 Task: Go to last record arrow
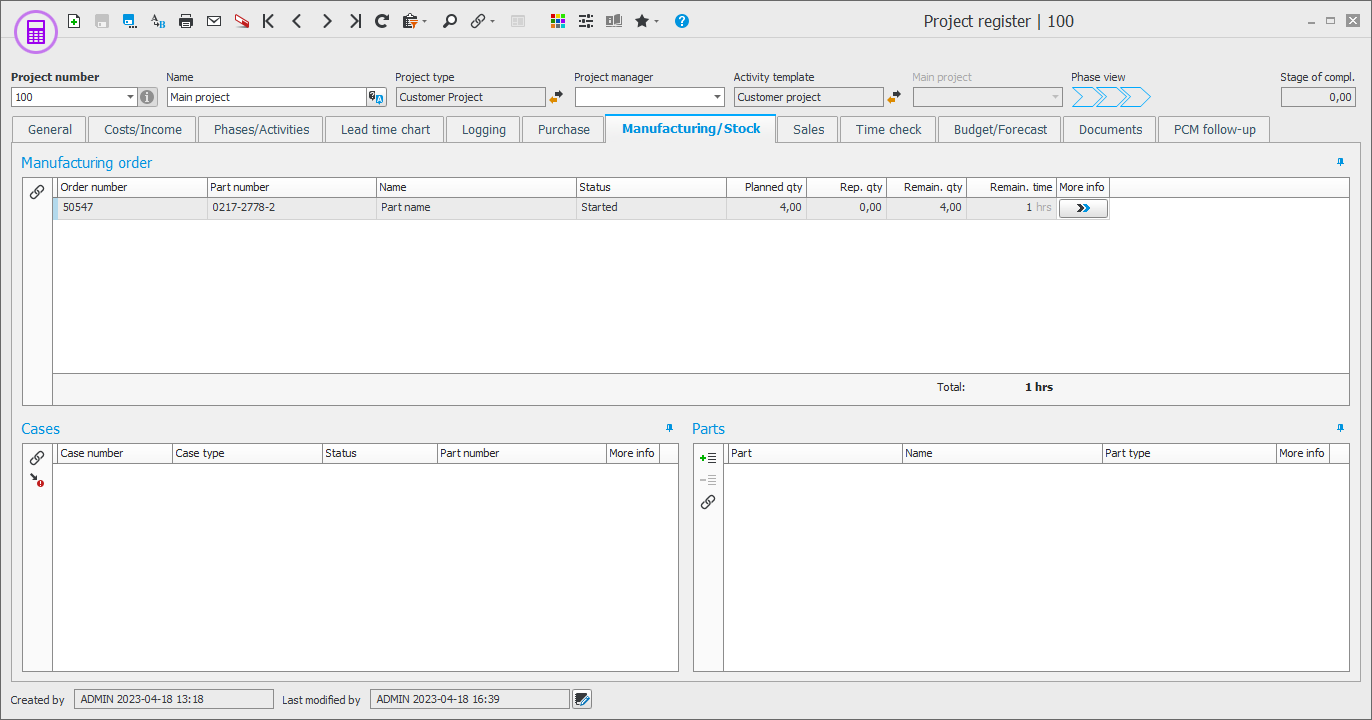pyautogui.click(x=355, y=20)
